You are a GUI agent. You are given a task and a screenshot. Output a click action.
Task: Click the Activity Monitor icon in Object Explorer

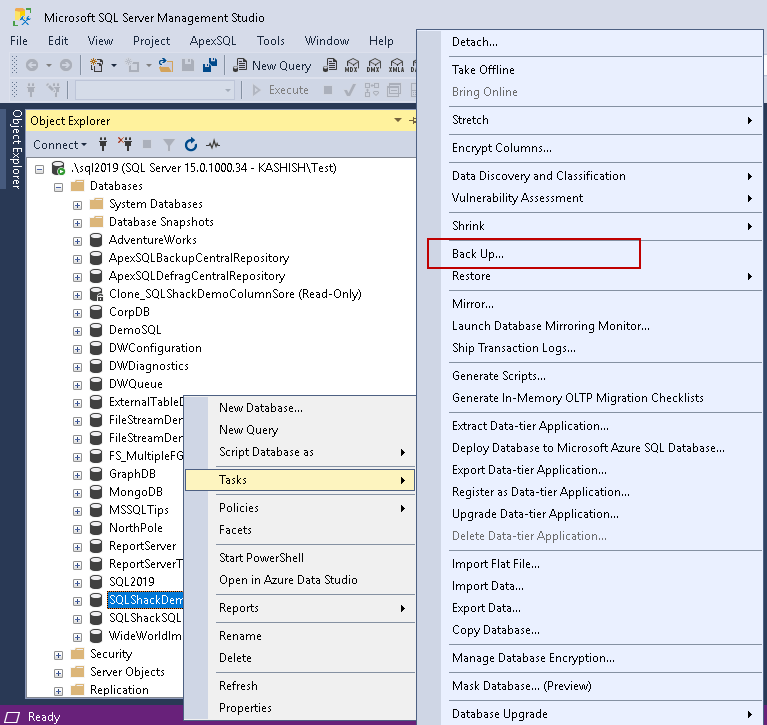pyautogui.click(x=213, y=144)
